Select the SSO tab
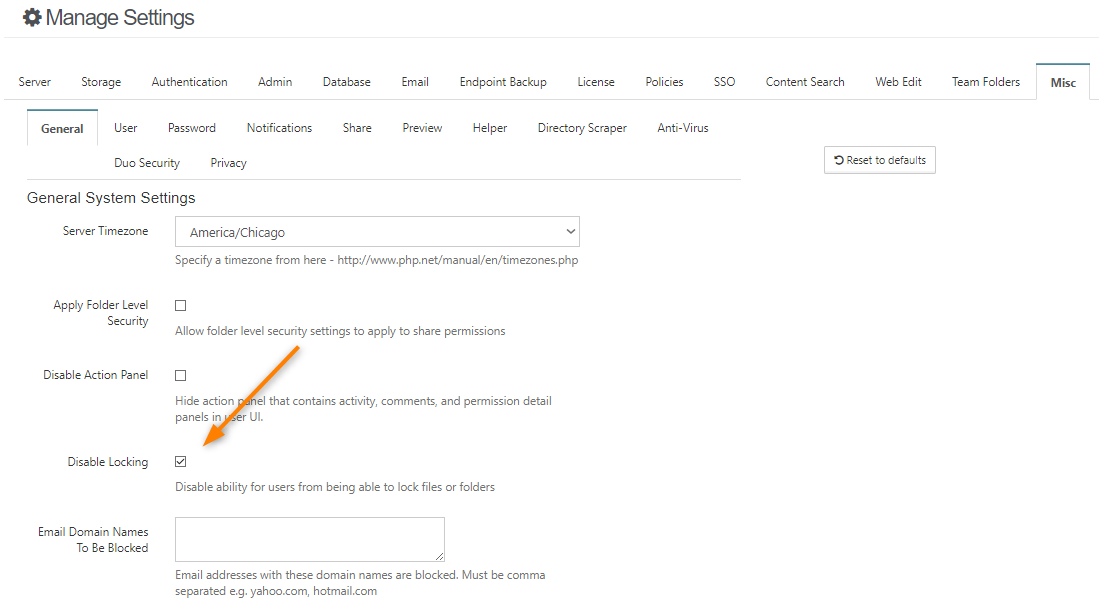 point(724,82)
